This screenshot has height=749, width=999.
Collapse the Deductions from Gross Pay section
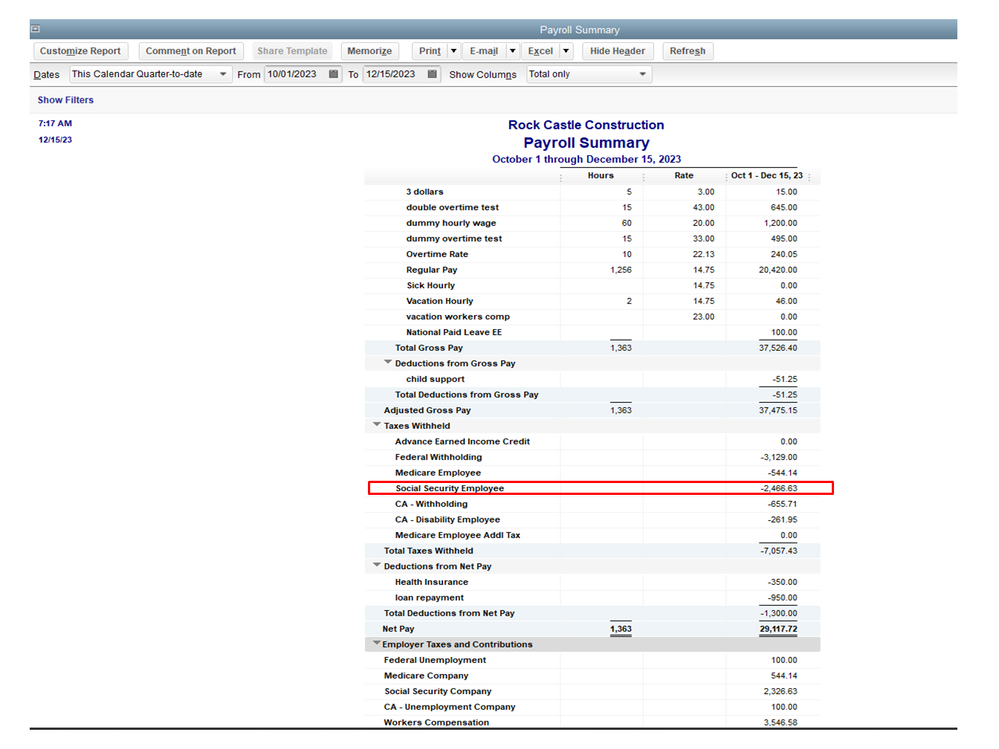[389, 363]
